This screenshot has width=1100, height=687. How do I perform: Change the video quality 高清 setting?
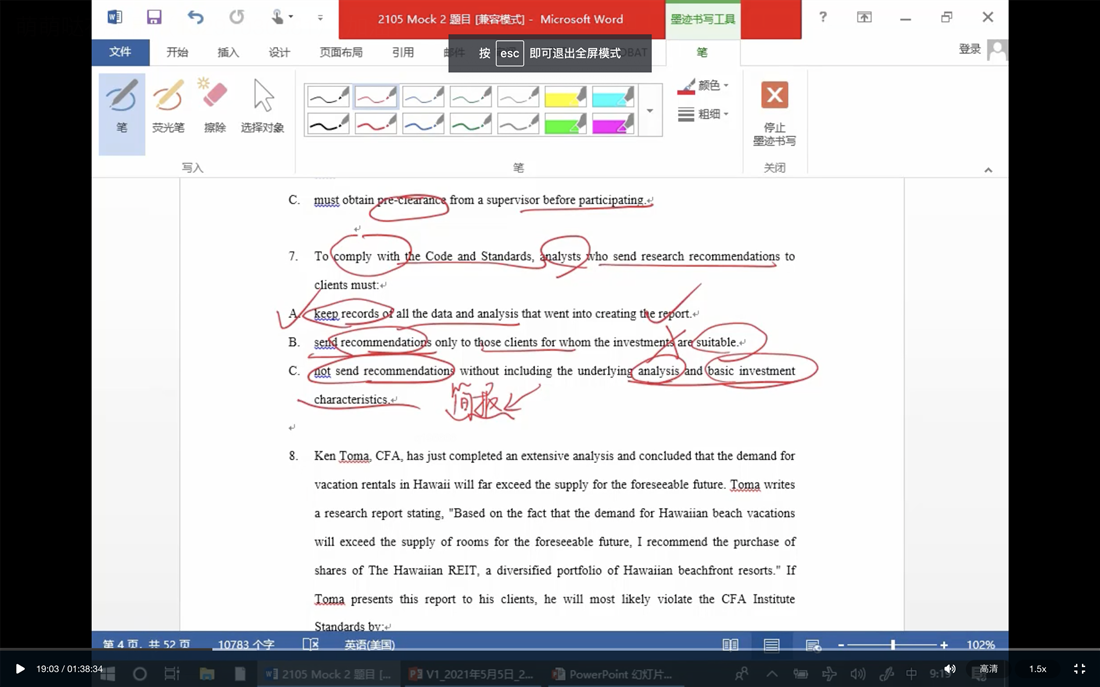click(988, 669)
